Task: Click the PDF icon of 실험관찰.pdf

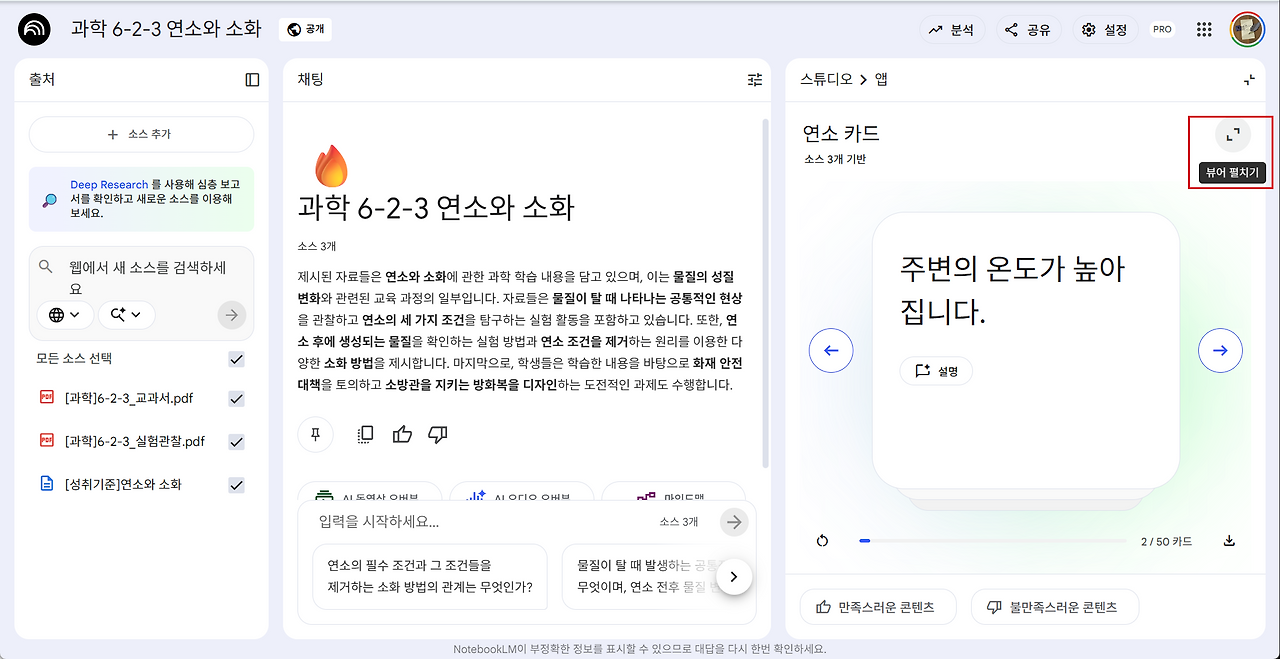Action: (46, 440)
